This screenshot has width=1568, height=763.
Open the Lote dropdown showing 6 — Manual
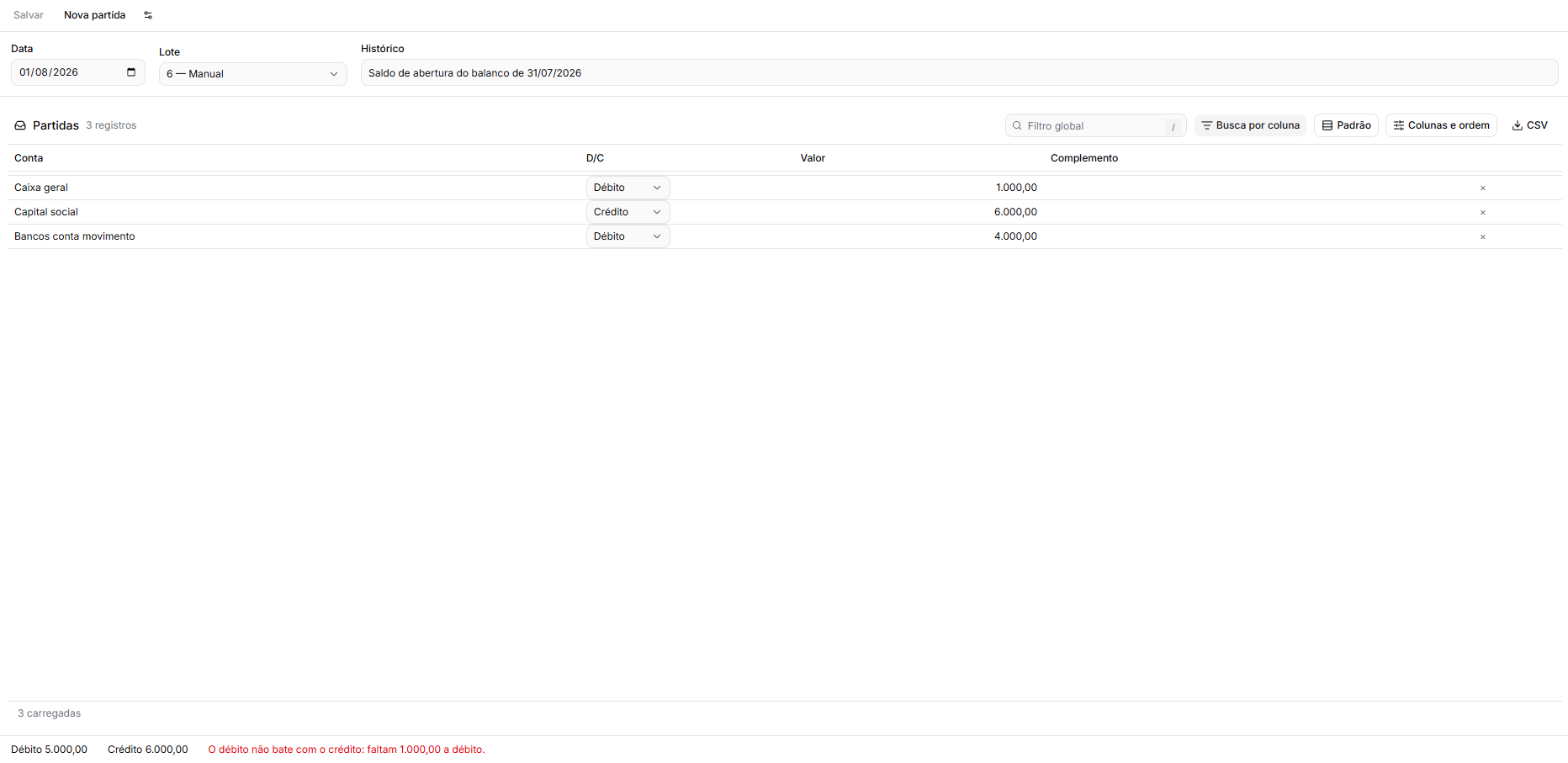point(253,73)
